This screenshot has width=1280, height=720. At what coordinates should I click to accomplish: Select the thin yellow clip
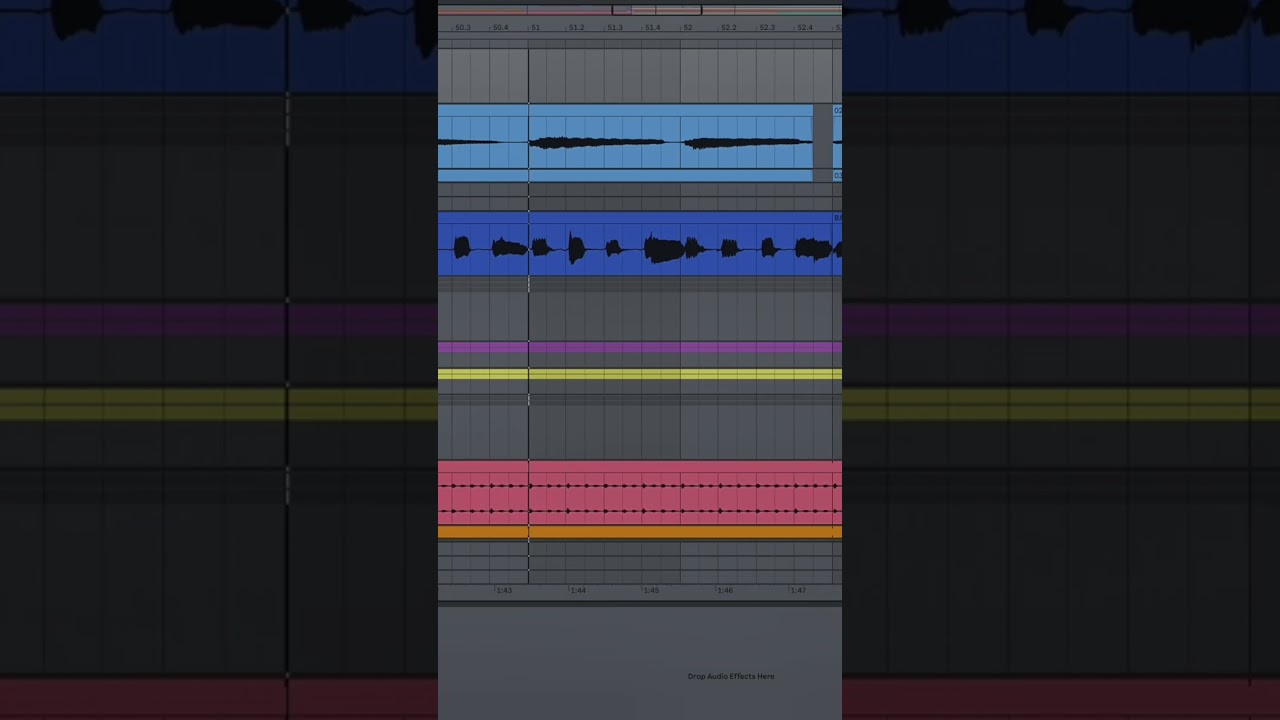640,374
